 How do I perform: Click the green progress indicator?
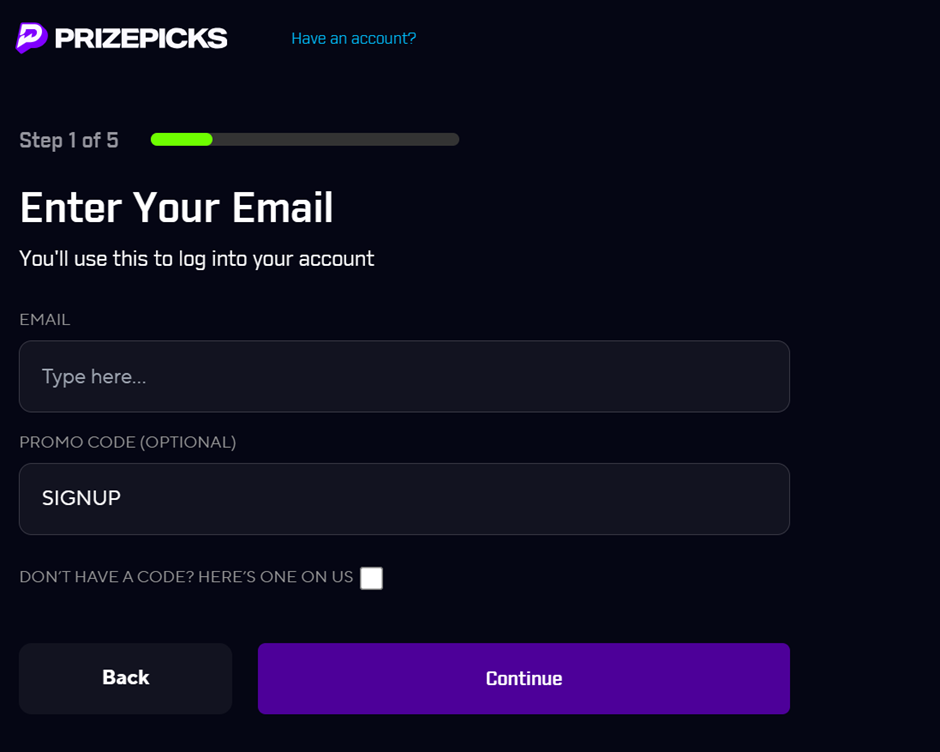pyautogui.click(x=180, y=139)
